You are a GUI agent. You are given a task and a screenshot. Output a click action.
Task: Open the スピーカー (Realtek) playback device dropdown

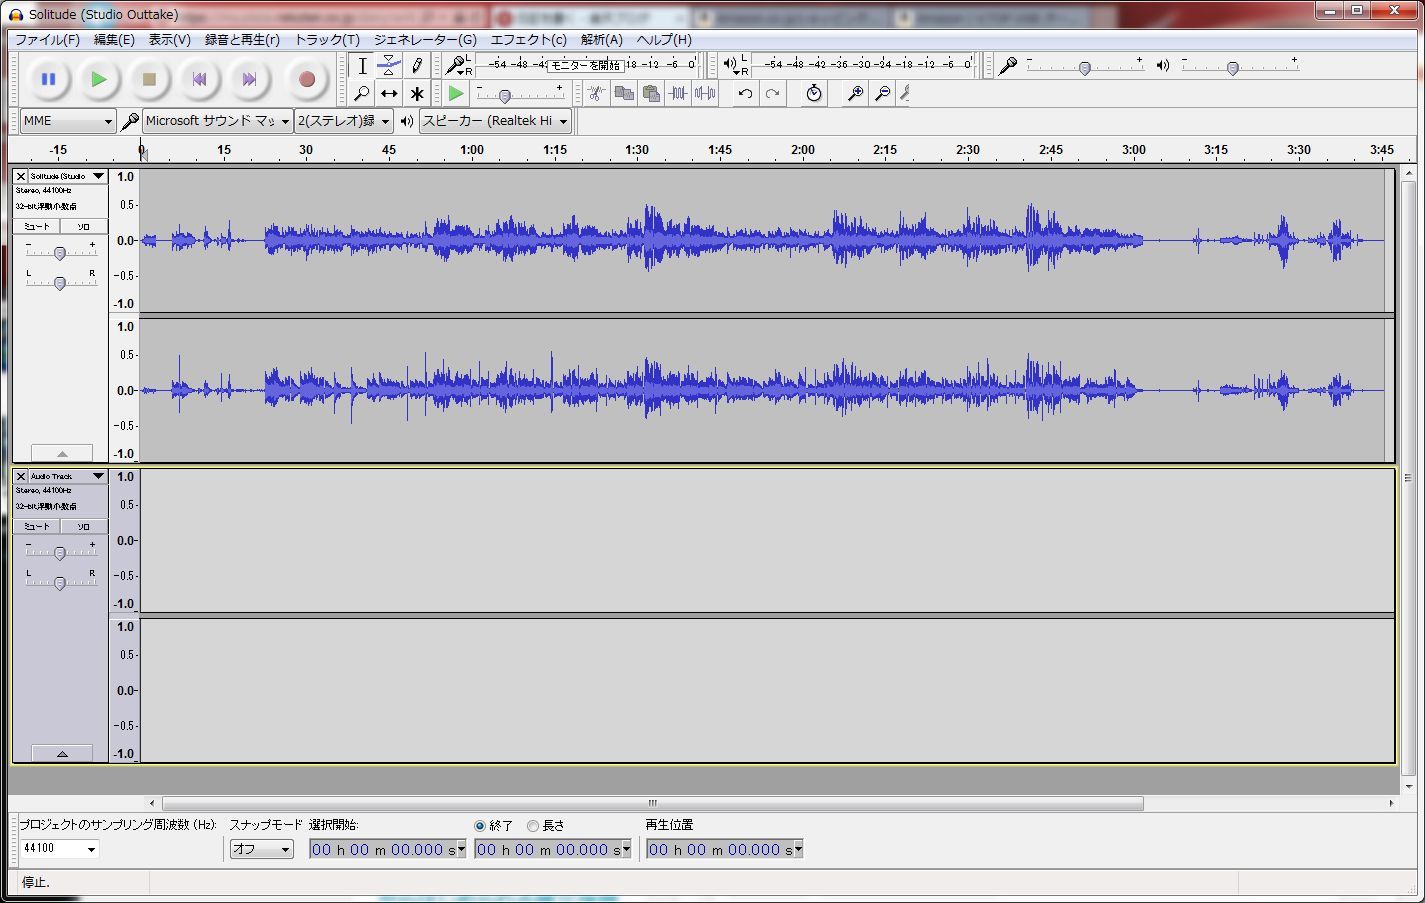[495, 121]
